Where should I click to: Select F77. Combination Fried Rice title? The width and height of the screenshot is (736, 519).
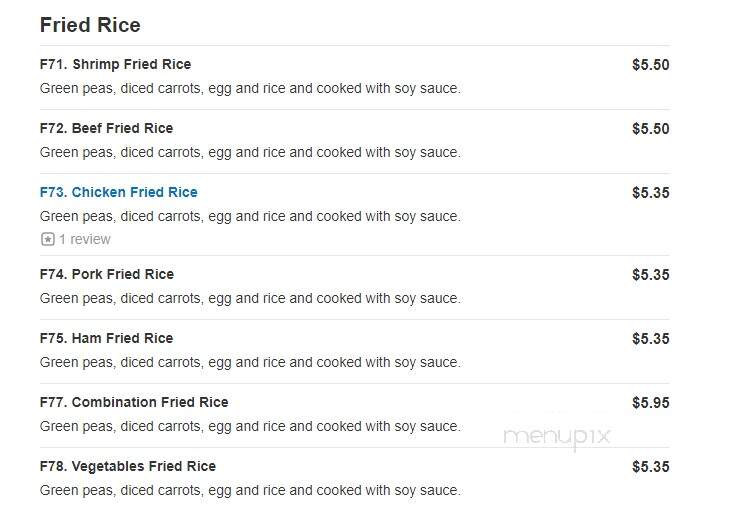pos(134,402)
